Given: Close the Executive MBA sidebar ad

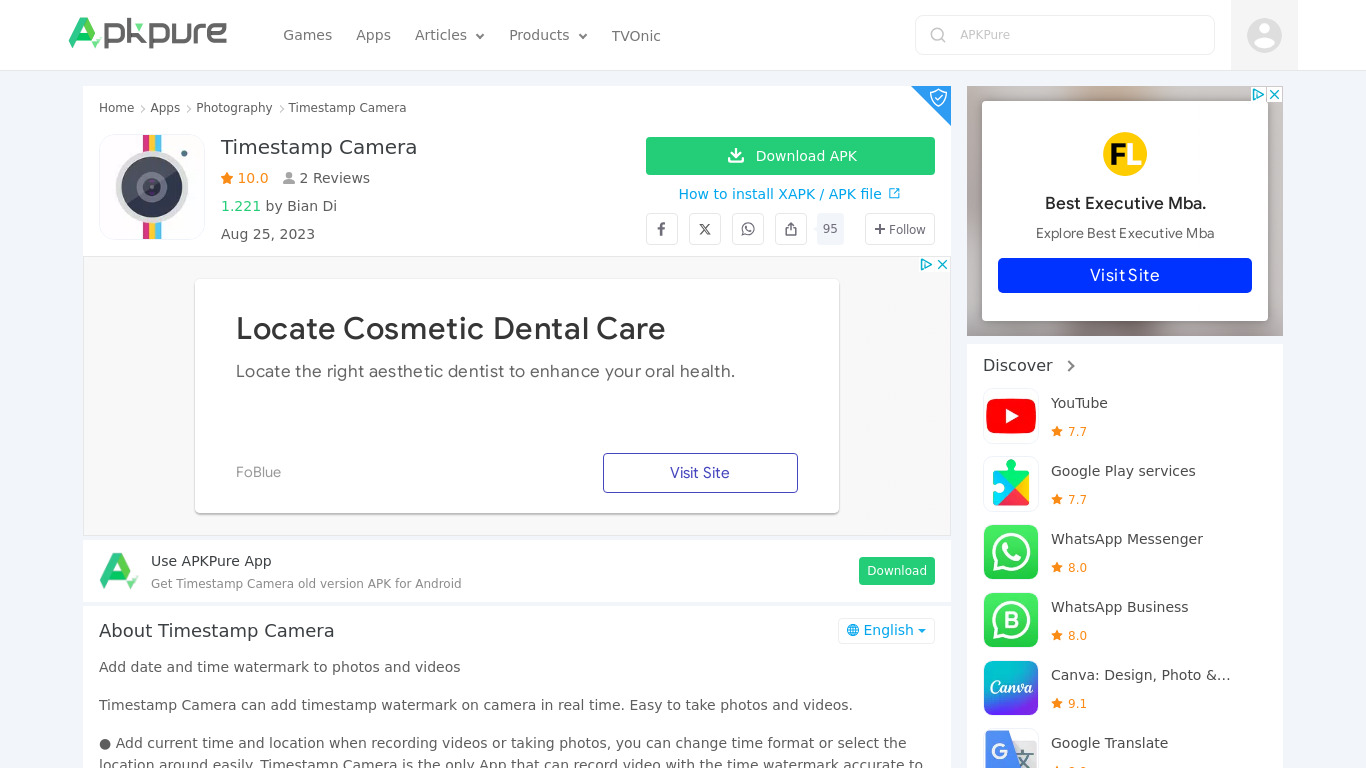Looking at the screenshot, I should pyautogui.click(x=1274, y=95).
